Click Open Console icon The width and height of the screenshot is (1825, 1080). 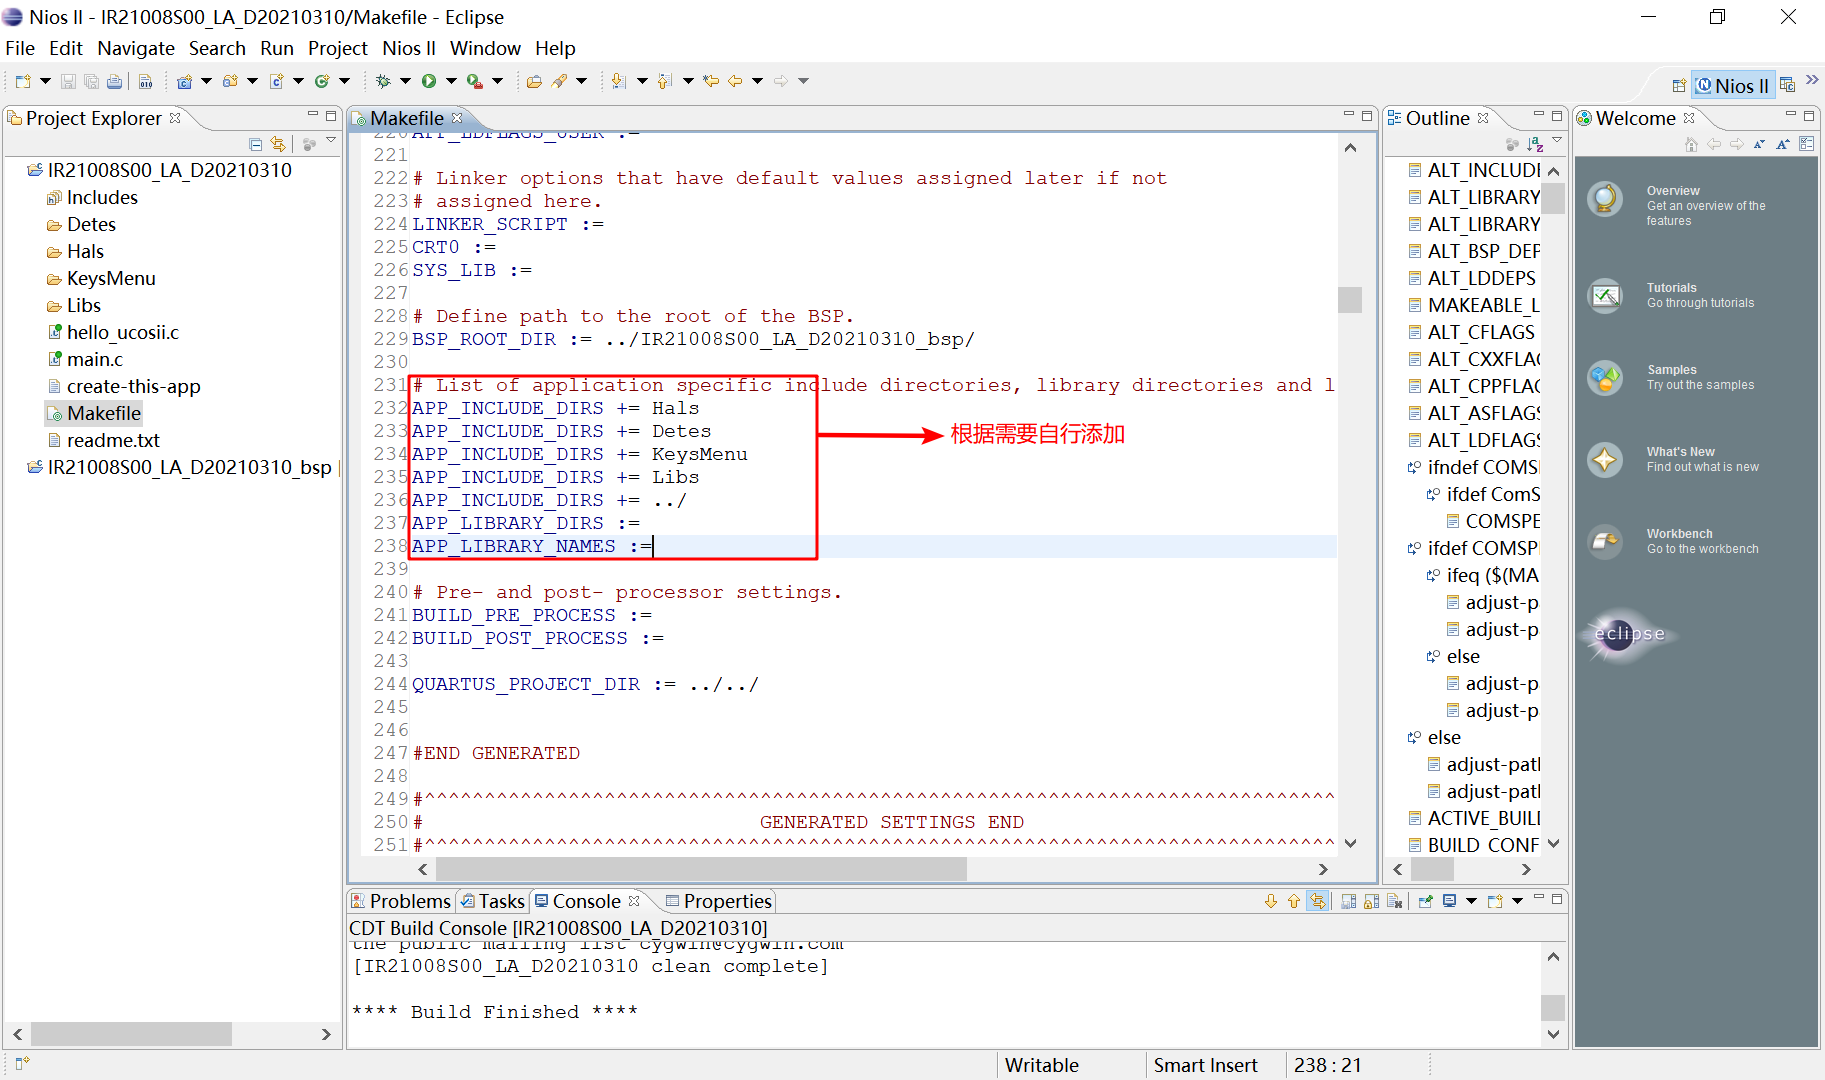(x=1495, y=901)
